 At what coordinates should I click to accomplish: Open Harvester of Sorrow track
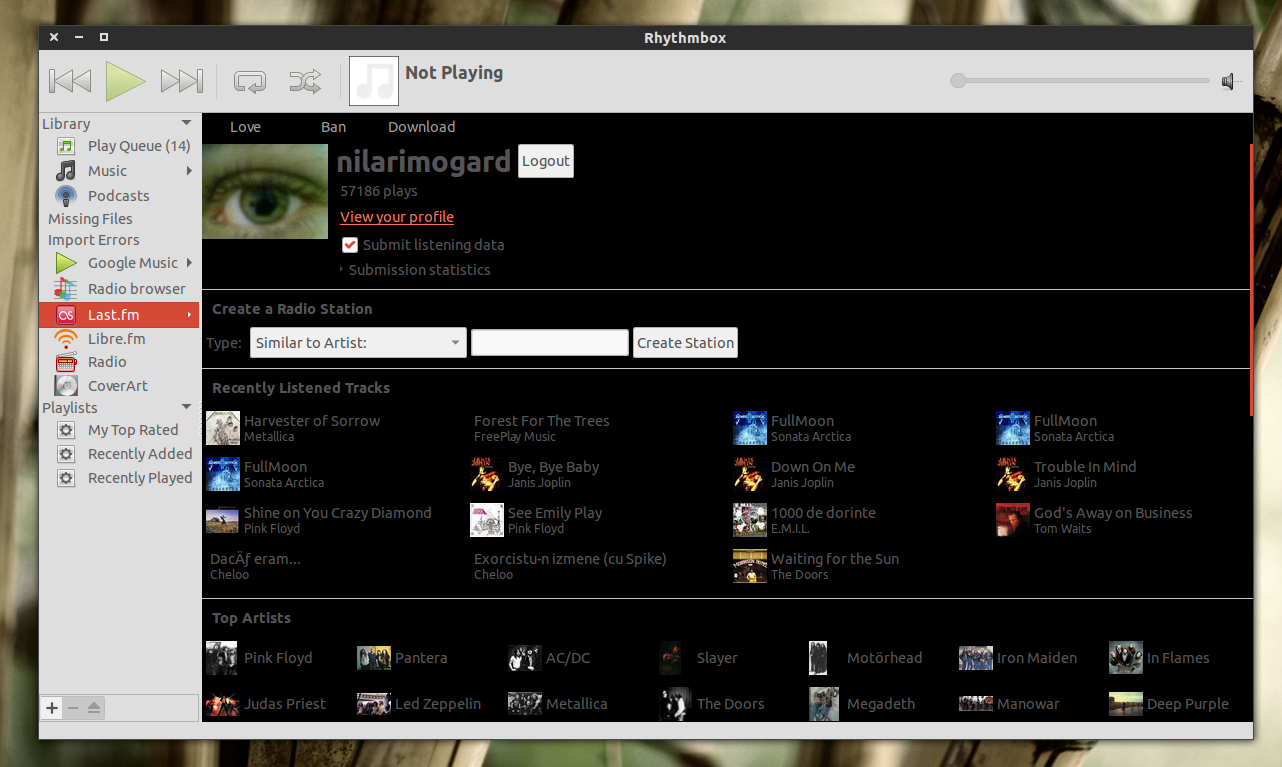(312, 421)
